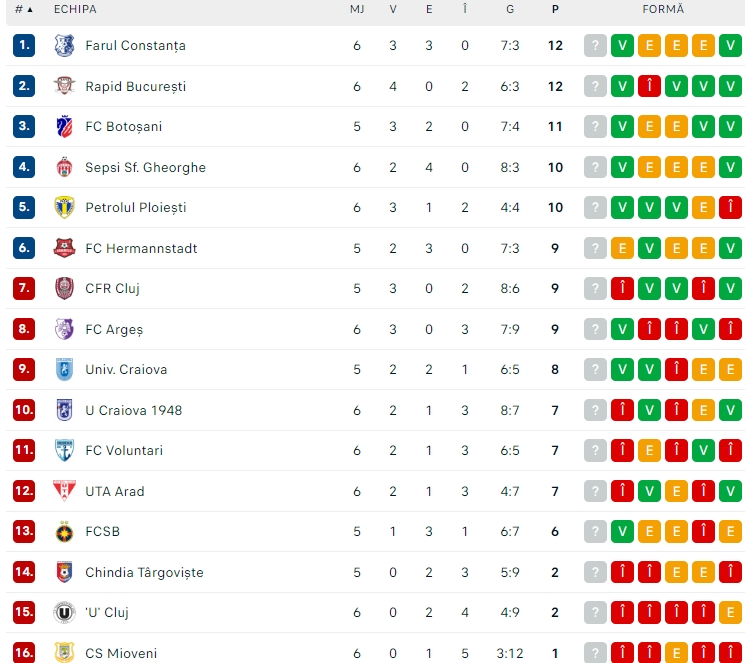Click the Petrolul Ploiești crest icon
Screen dimensions: 745x663
pos(65,207)
